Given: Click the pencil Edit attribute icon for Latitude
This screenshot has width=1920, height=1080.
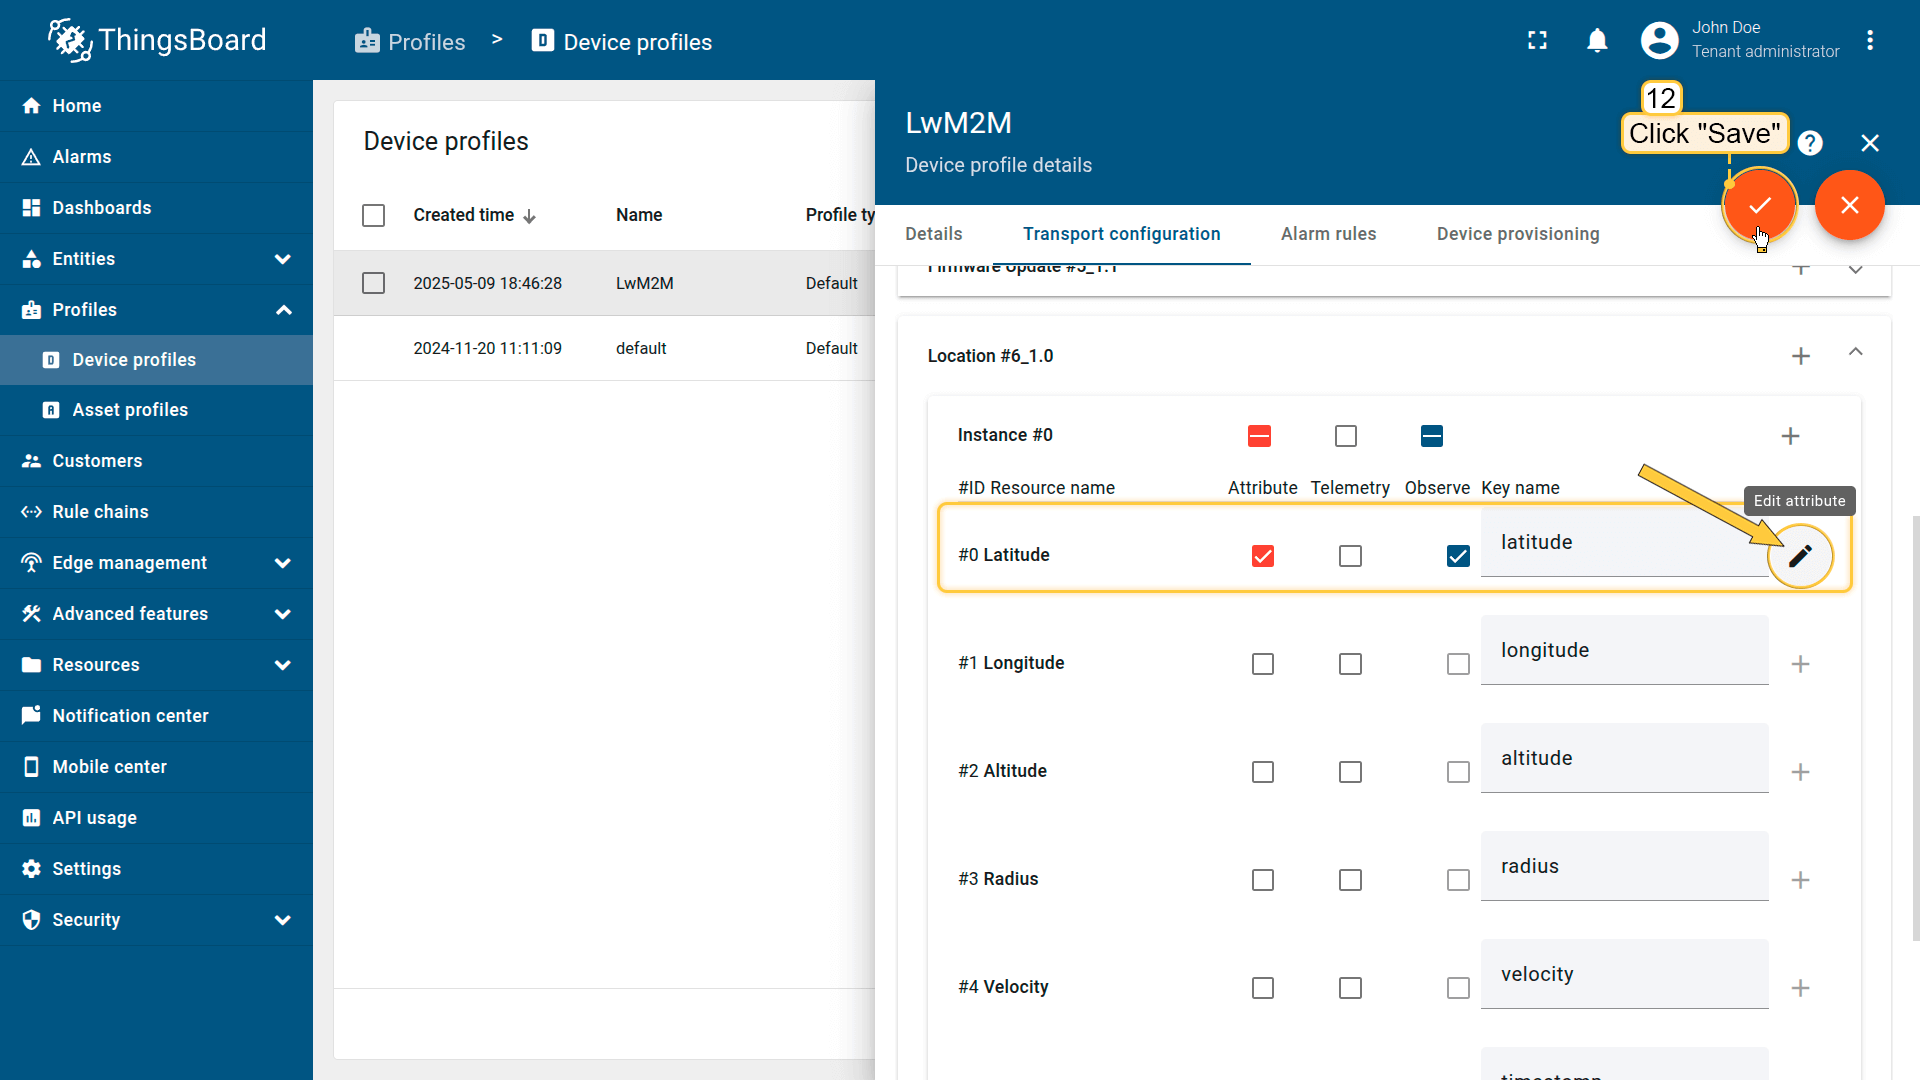Looking at the screenshot, I should click(x=1800, y=556).
